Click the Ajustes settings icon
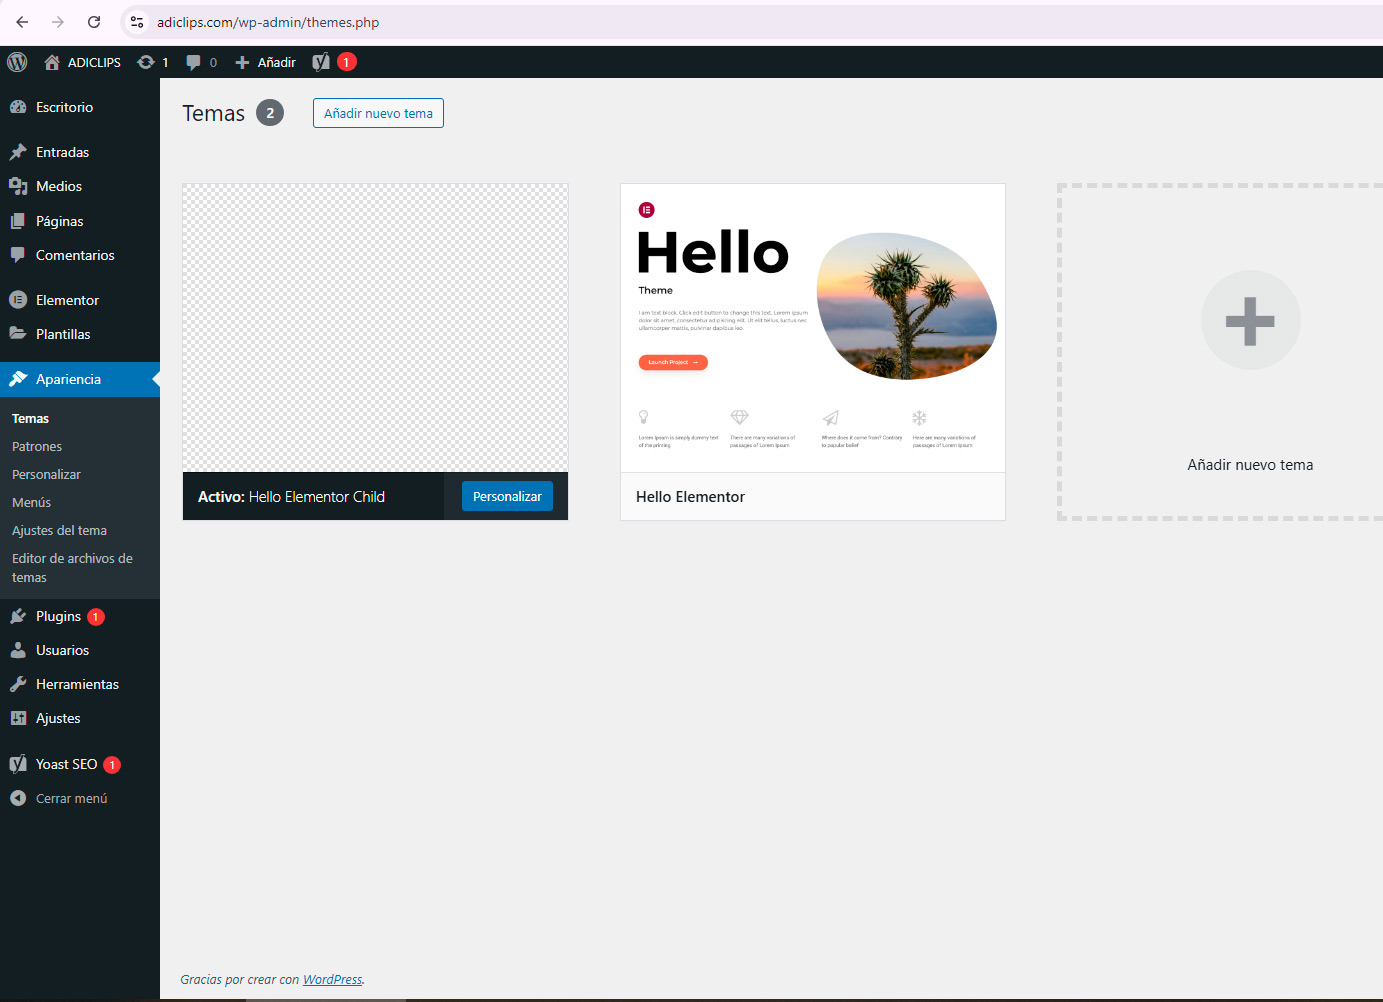This screenshot has height=1002, width=1383. point(18,718)
